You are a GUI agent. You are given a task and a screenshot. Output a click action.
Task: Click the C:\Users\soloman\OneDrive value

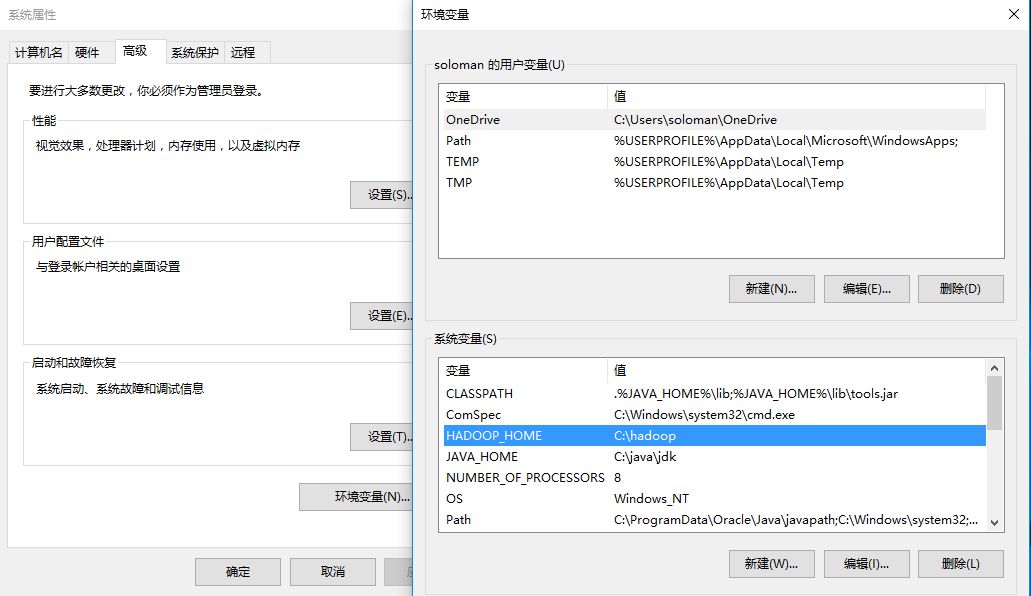pos(695,120)
